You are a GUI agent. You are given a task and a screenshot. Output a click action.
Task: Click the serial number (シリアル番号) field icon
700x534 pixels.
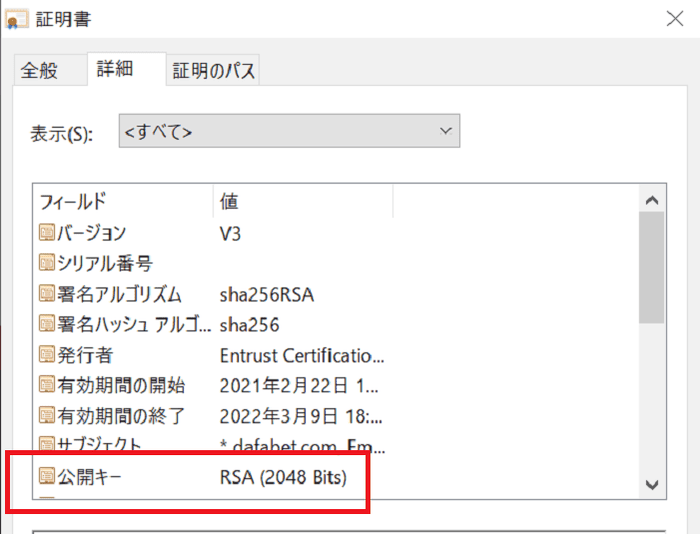coord(47,264)
